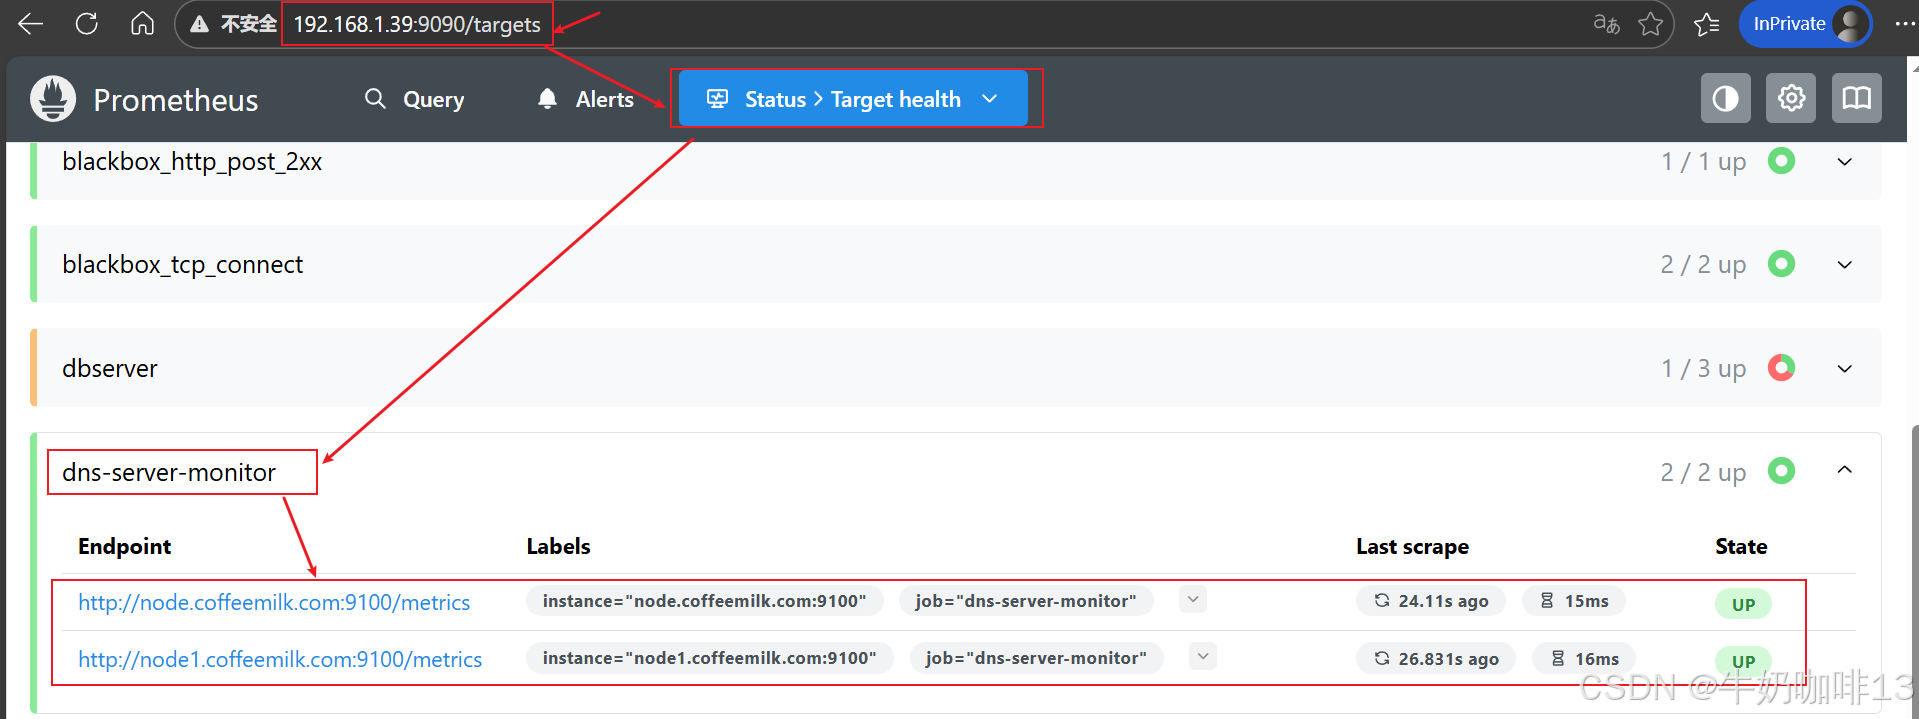Click the address bar URL 192.168.1.39:9090/targets
The height and width of the screenshot is (719, 1919).
(x=417, y=24)
